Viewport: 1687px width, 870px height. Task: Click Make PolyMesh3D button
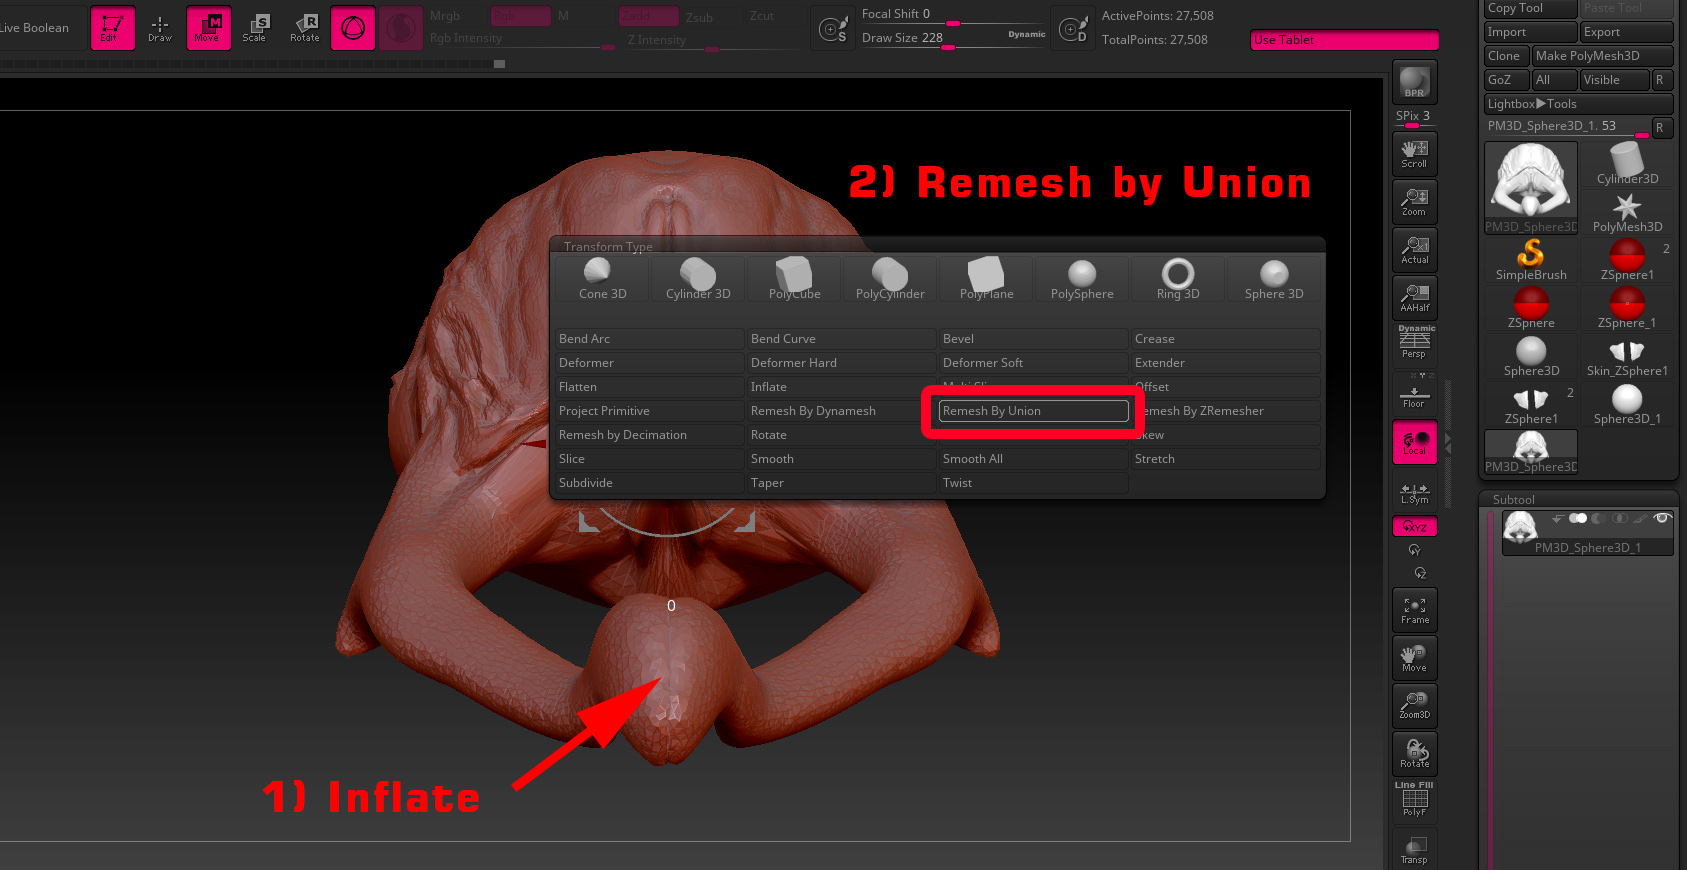pyautogui.click(x=1602, y=56)
